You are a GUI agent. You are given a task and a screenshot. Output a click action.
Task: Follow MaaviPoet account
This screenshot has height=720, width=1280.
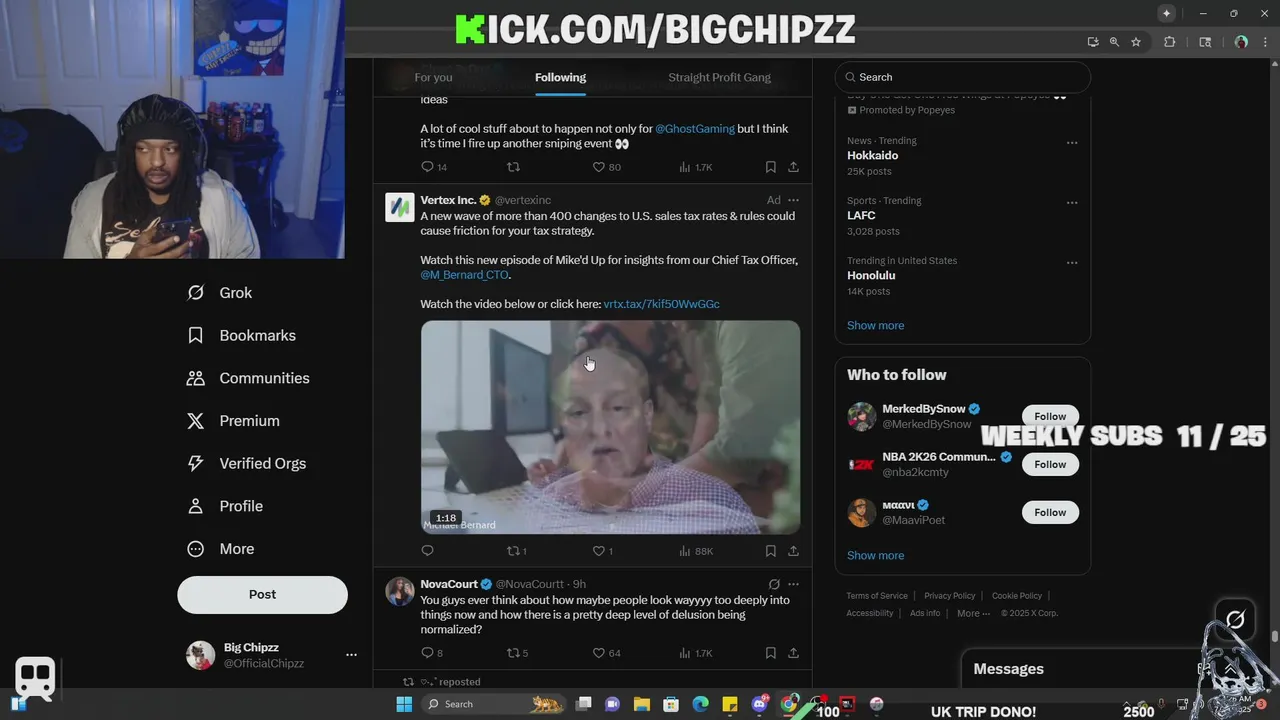(x=1050, y=512)
